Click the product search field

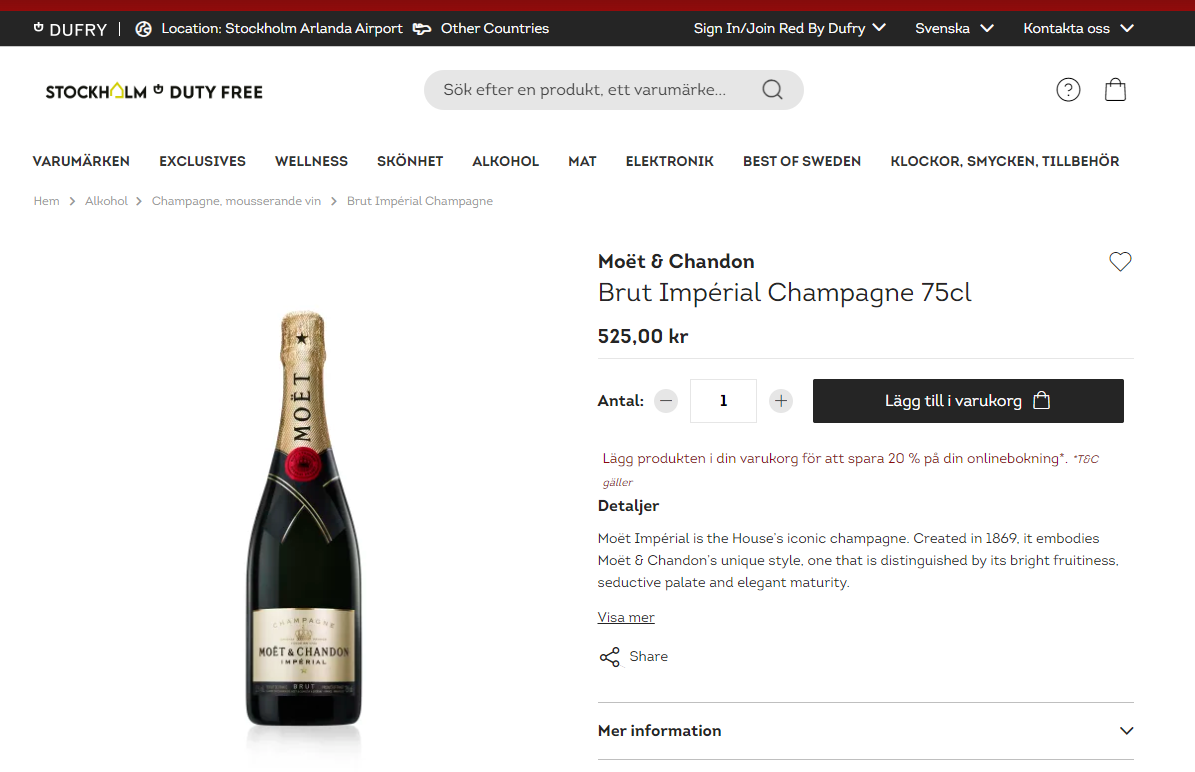[x=590, y=90]
